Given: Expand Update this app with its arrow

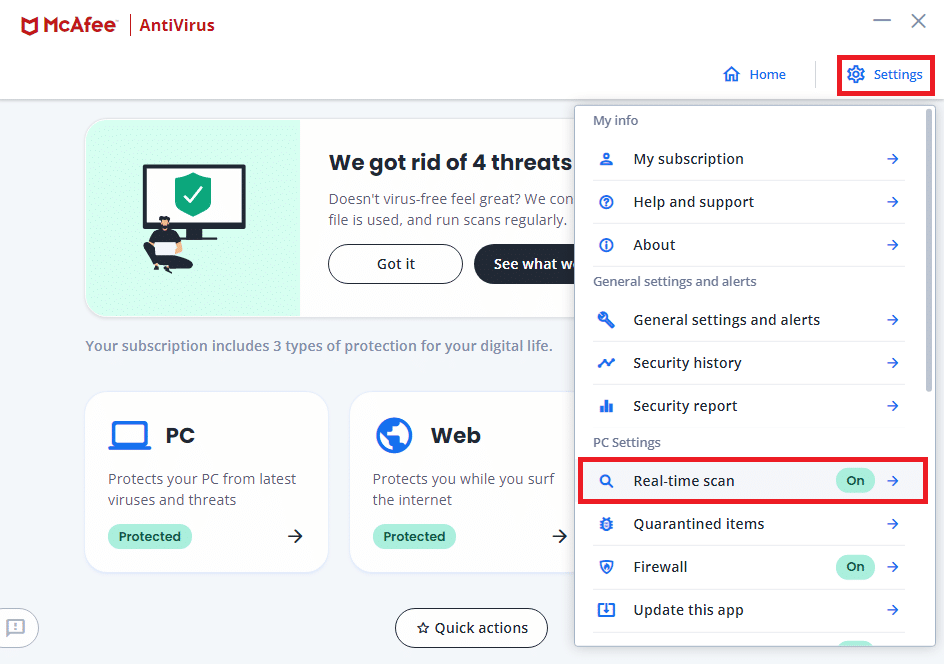Looking at the screenshot, I should click(893, 610).
